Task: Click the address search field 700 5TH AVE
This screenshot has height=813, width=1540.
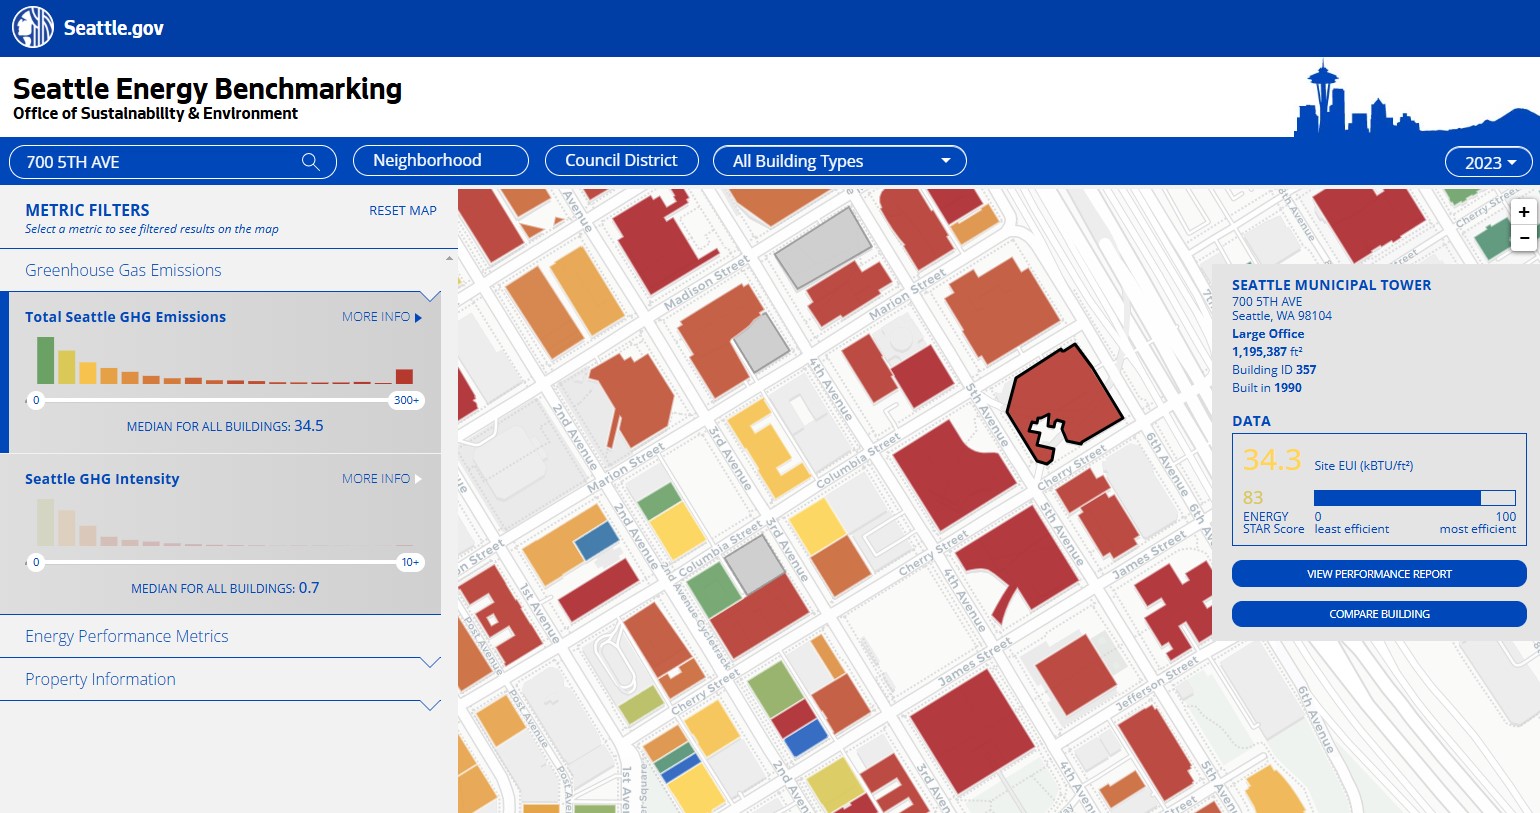Action: (173, 162)
